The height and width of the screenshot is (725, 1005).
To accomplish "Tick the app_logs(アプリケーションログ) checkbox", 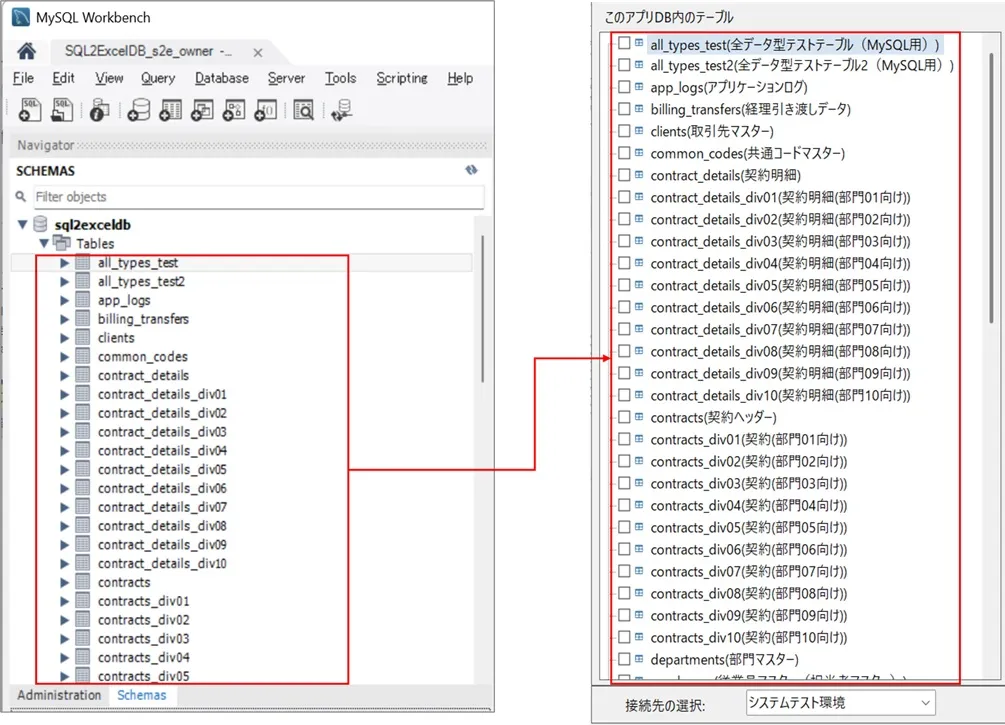I will tap(624, 87).
